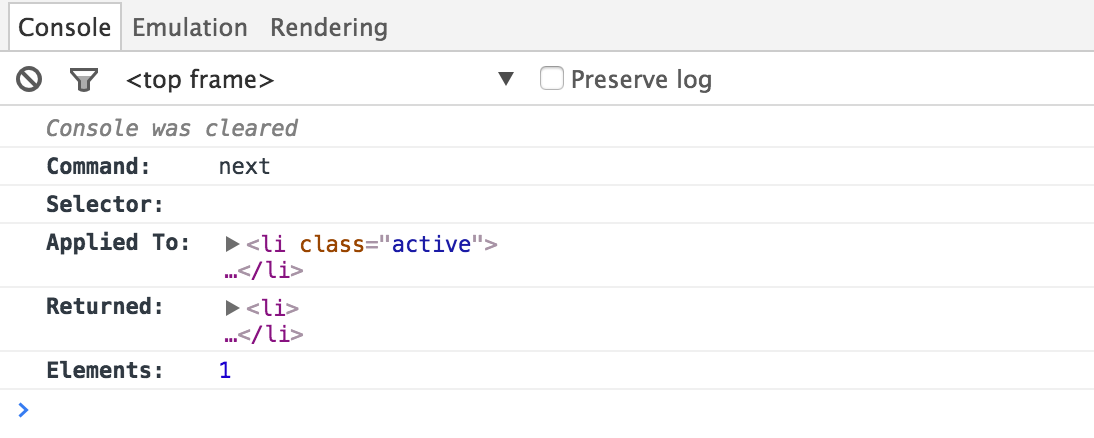Click the "active" class attribute value
This screenshot has height=438, width=1094.
click(x=431, y=243)
